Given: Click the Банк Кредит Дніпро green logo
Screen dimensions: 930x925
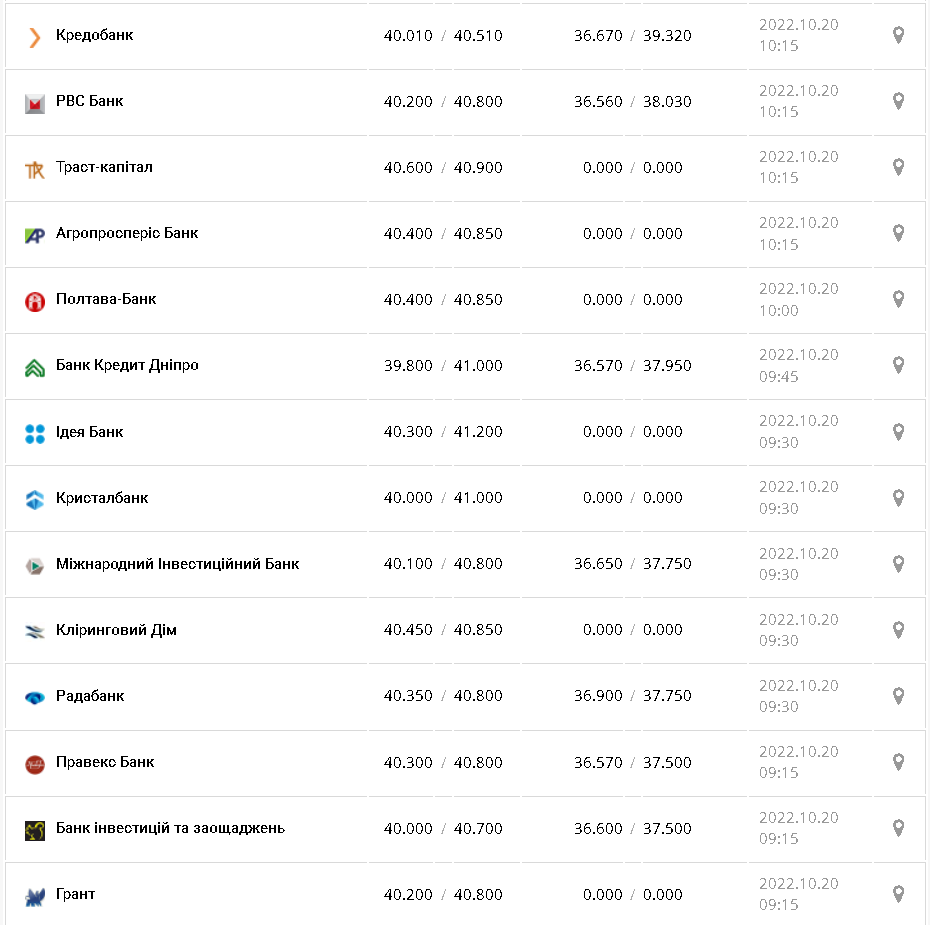Looking at the screenshot, I should (35, 367).
